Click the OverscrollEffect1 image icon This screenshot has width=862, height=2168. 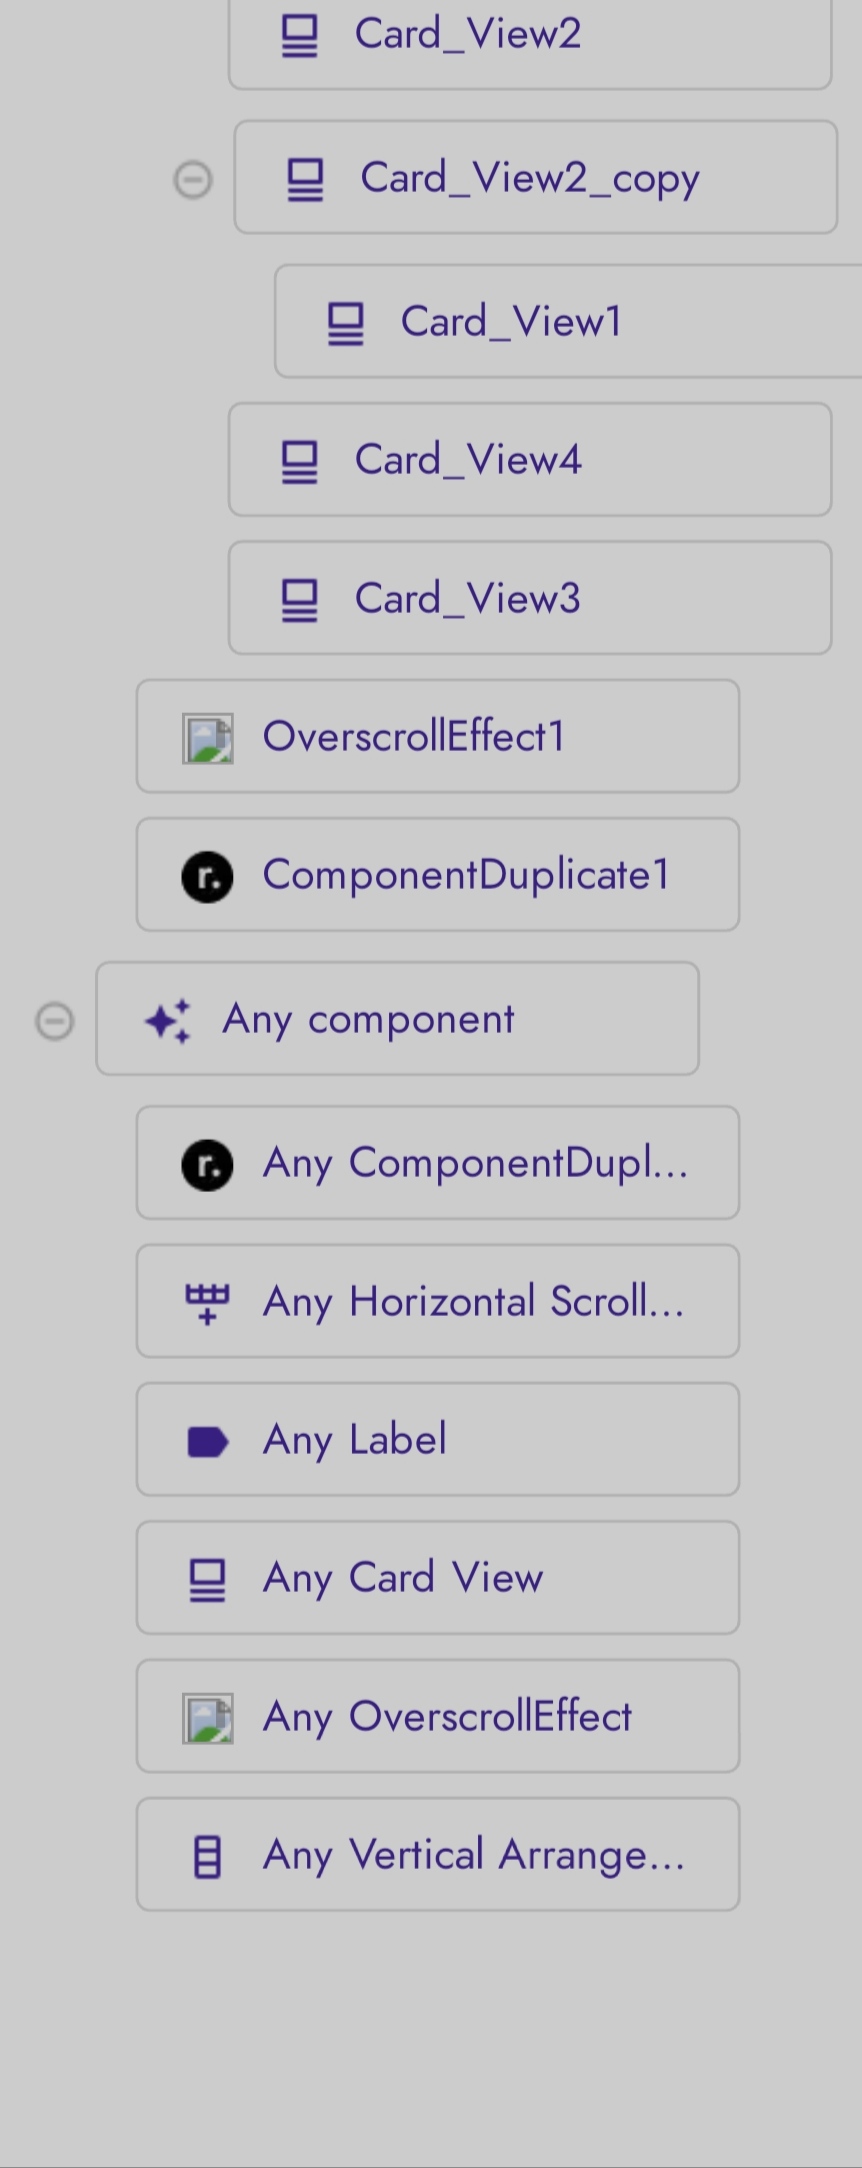click(x=208, y=738)
